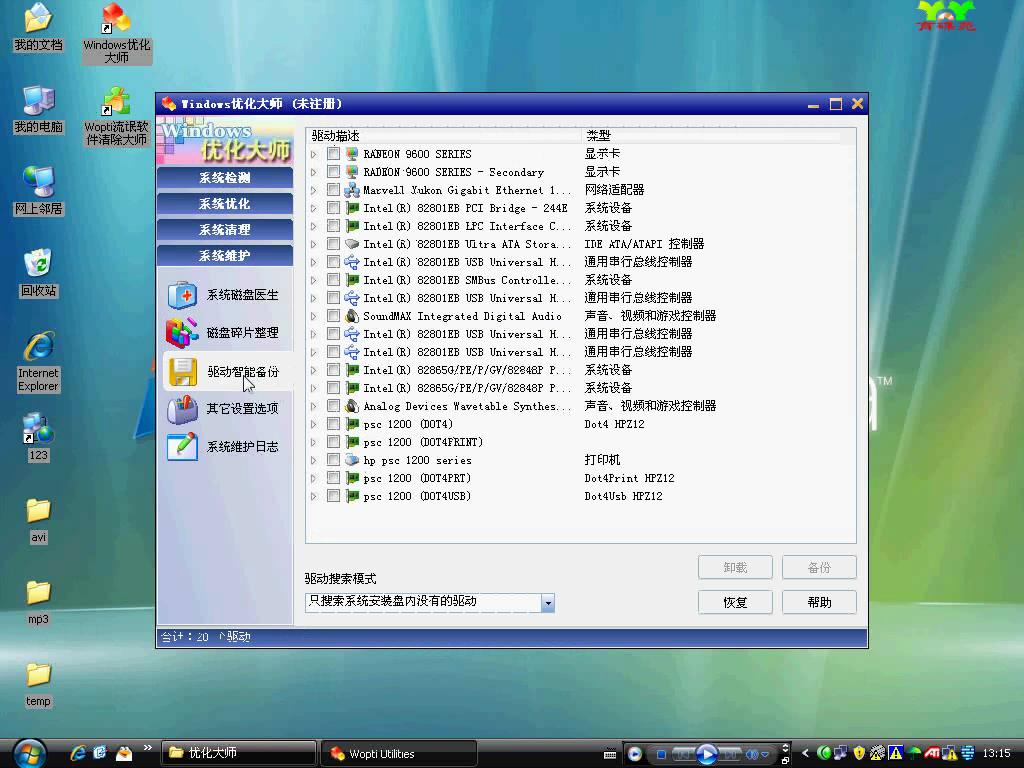
Task: Expand the psc 1200 (DOT4) driver row
Action: pyautogui.click(x=314, y=424)
